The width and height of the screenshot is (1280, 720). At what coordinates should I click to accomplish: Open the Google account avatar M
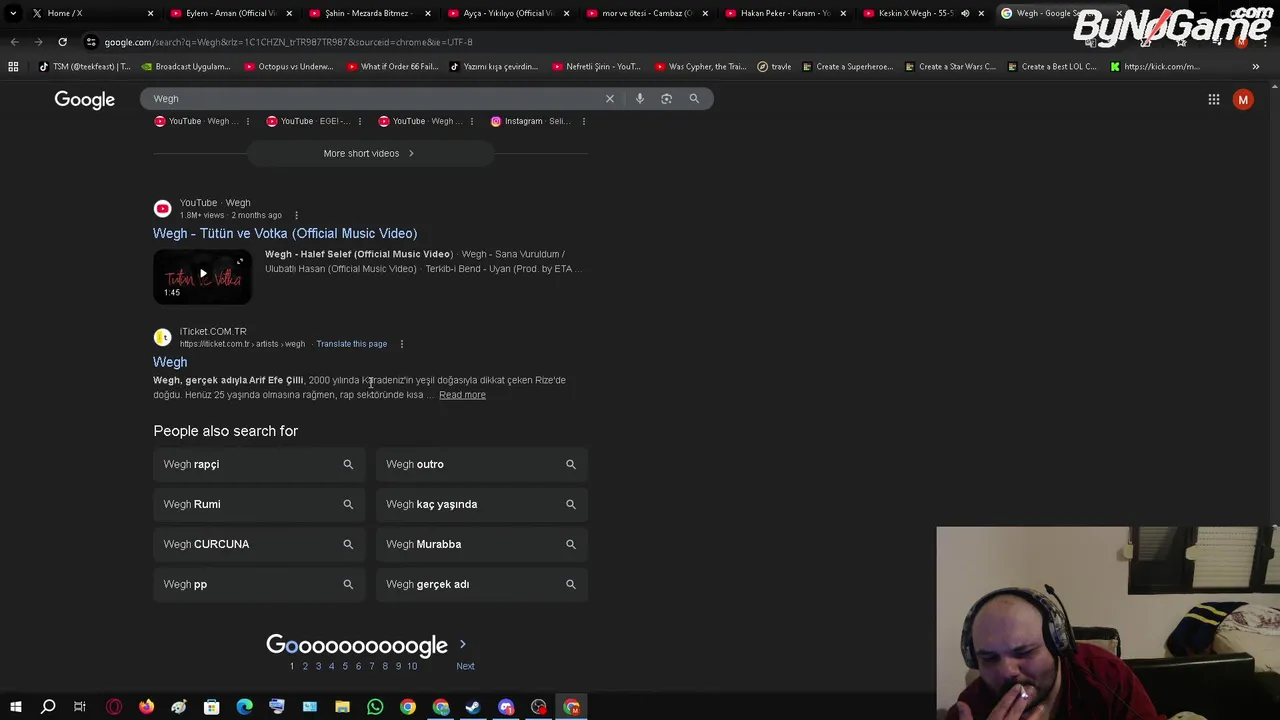pyautogui.click(x=1243, y=99)
